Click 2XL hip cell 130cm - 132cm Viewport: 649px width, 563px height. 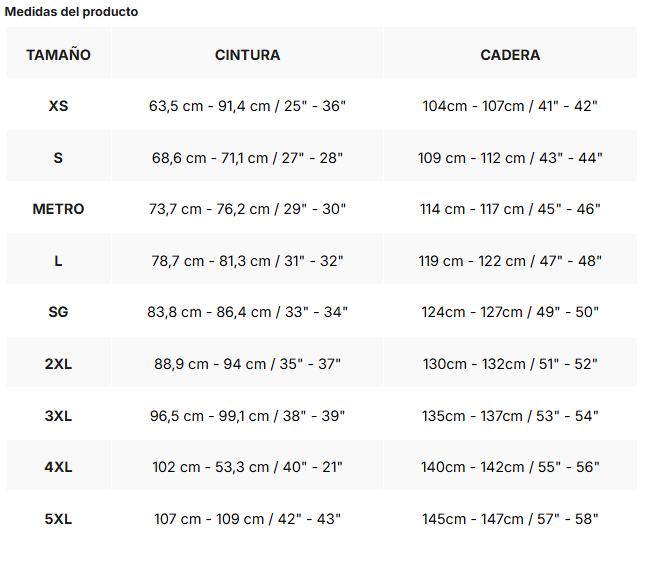[x=510, y=364]
